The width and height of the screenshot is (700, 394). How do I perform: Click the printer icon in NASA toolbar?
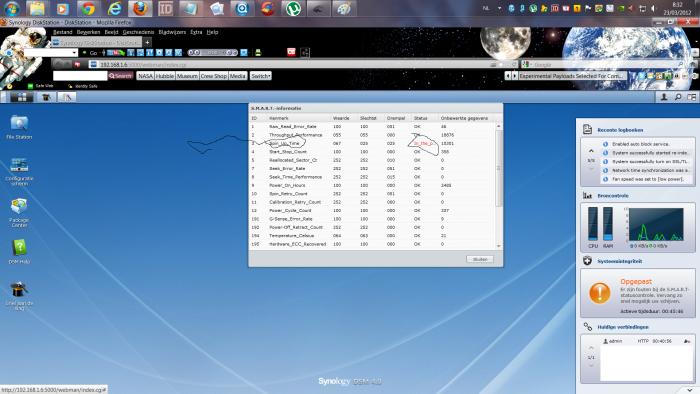tap(258, 53)
